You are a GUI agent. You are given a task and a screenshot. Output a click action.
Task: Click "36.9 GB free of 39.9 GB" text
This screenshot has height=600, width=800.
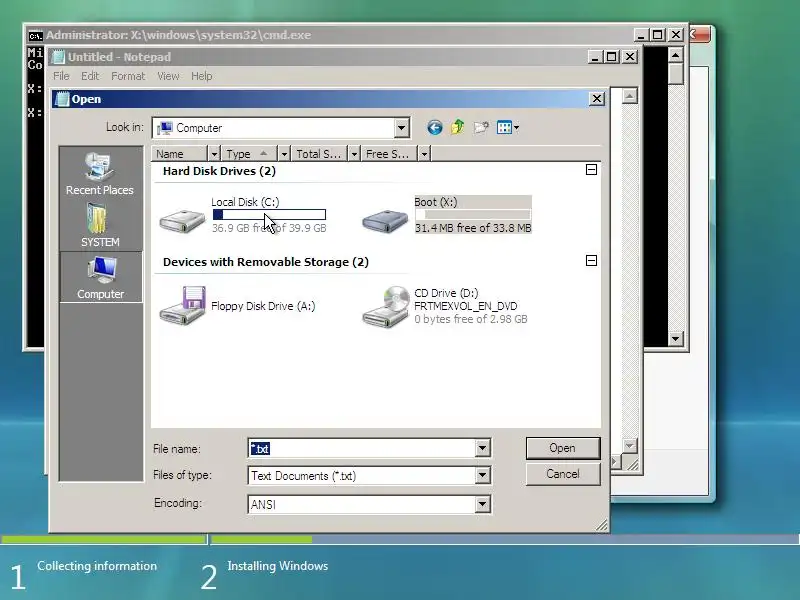click(269, 228)
